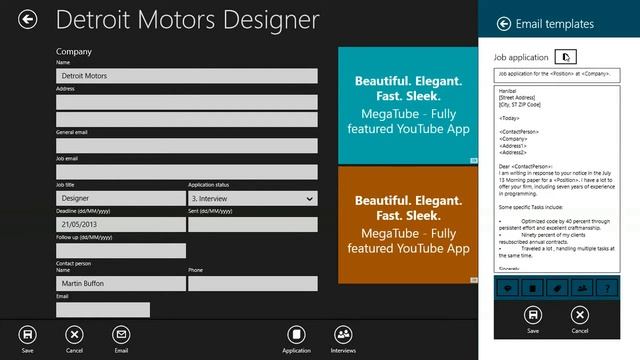The image size is (640, 360).
Task: Click inside the email template body text
Action: click(557, 179)
